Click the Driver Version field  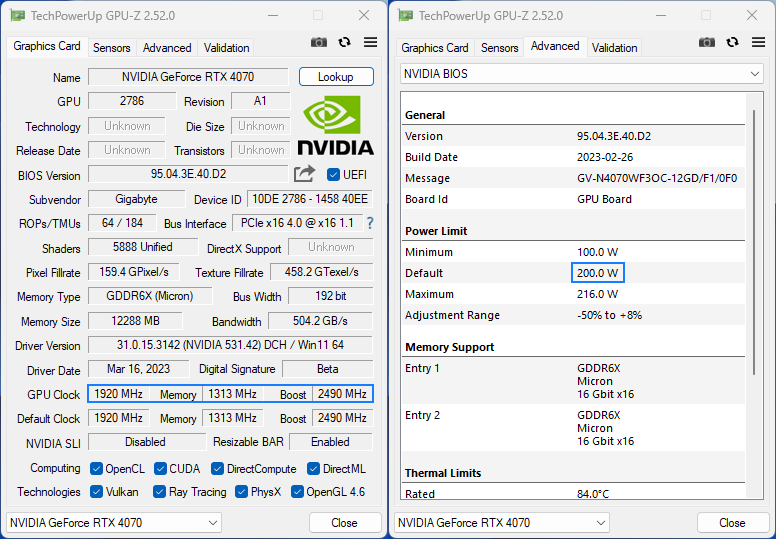(x=230, y=345)
